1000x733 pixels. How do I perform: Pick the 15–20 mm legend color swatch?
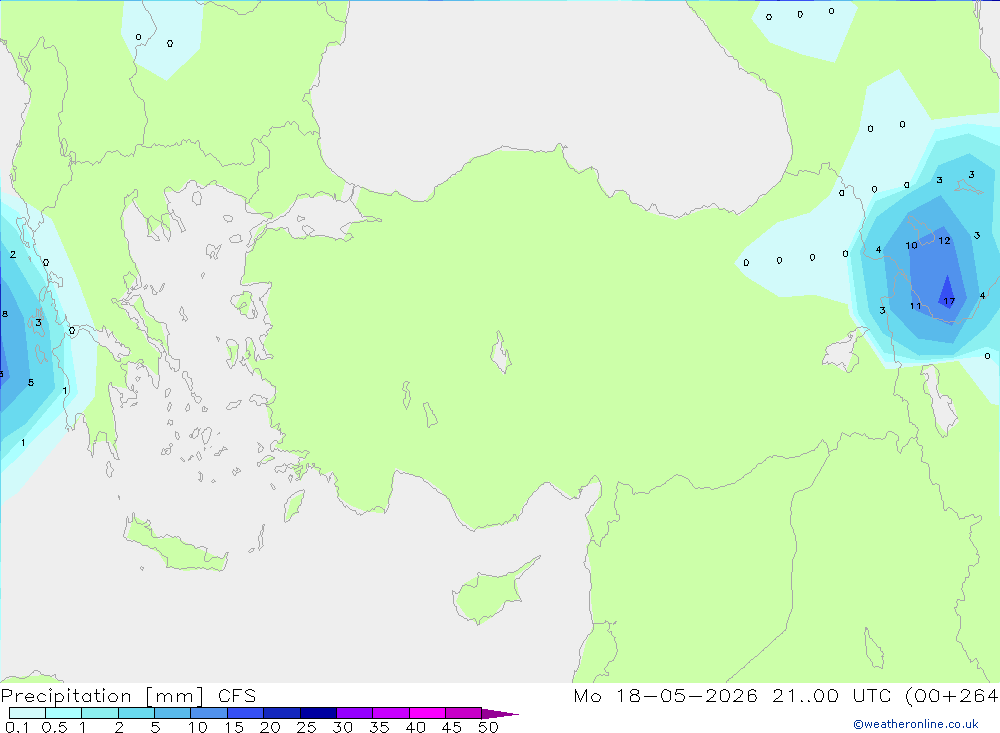coord(245,713)
